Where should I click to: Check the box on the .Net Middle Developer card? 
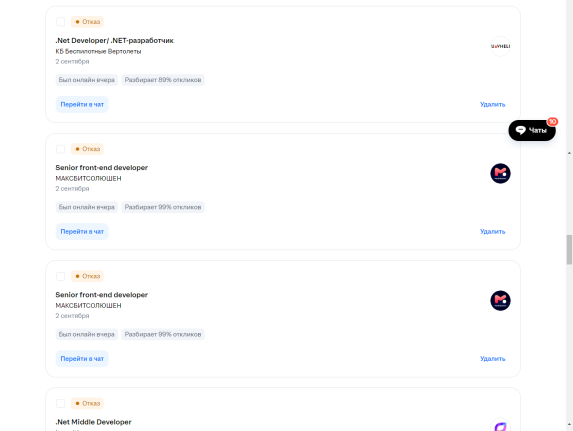tap(61, 403)
